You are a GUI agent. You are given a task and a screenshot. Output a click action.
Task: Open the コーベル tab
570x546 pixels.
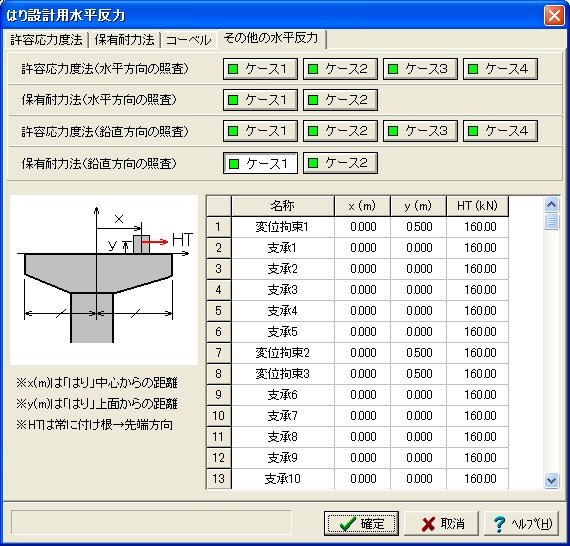(188, 40)
